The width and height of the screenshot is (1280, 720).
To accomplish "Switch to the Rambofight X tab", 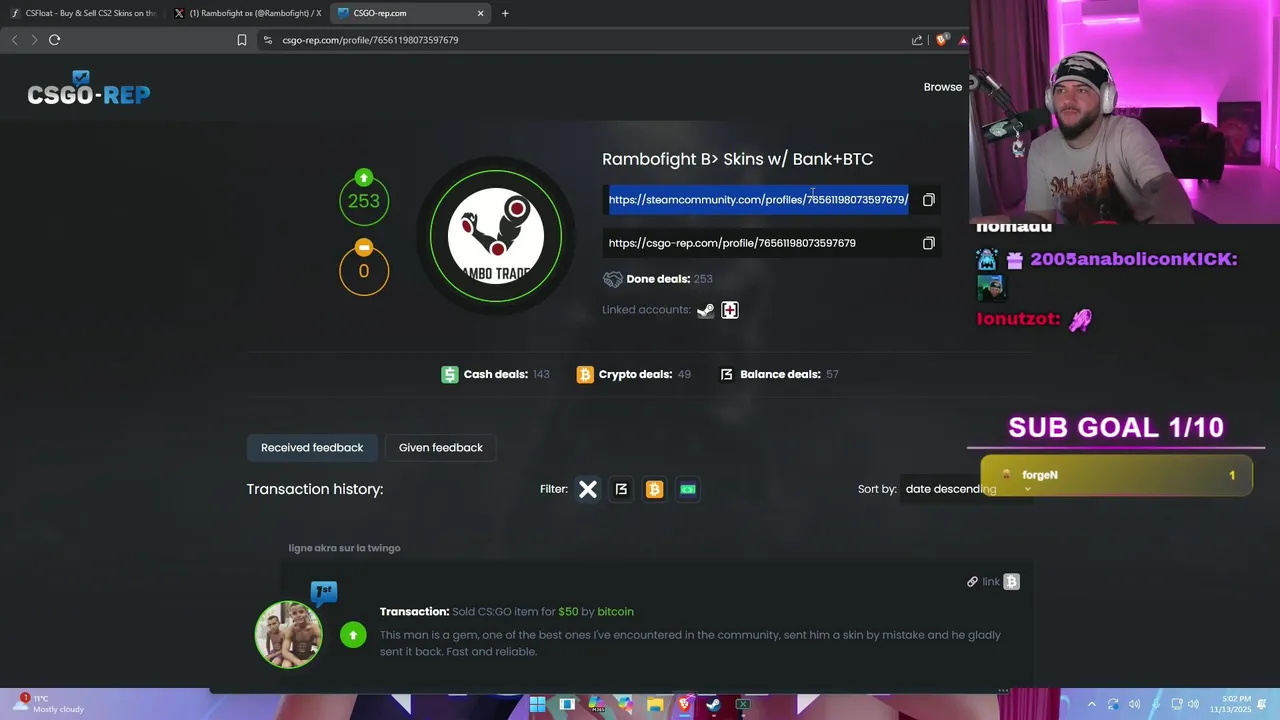I will coord(248,13).
